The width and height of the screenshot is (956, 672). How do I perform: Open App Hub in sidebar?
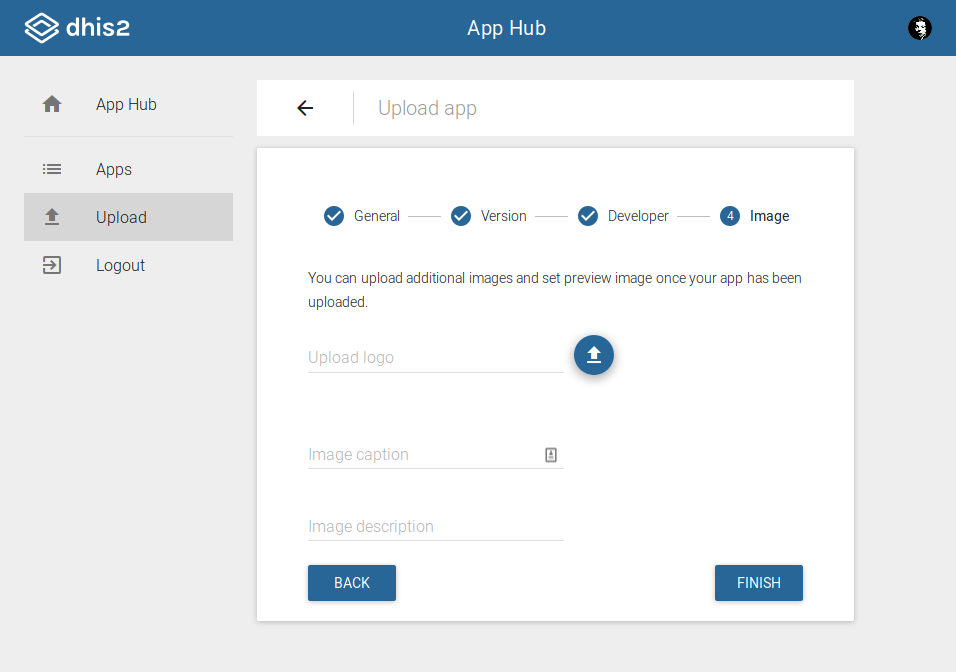tap(128, 104)
